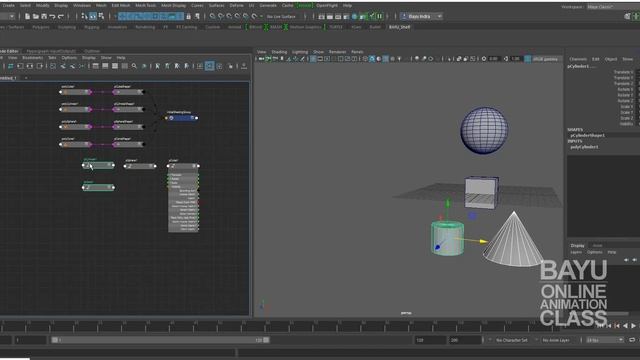Toggle the sRGB gamma color management button
The height and width of the screenshot is (360, 640).
528,59
